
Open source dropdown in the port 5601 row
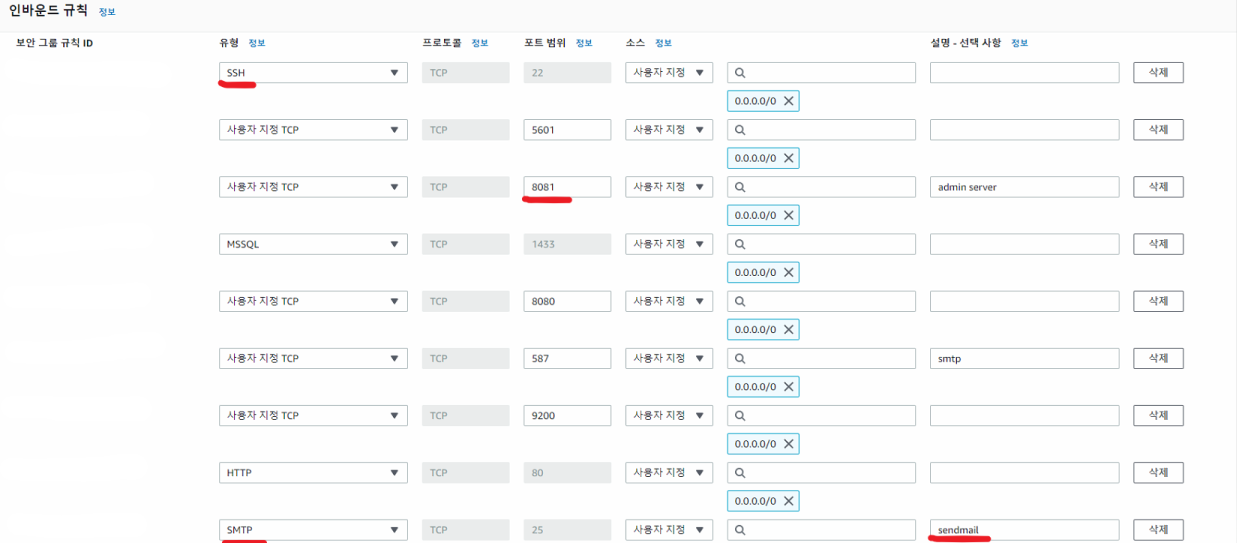(669, 130)
